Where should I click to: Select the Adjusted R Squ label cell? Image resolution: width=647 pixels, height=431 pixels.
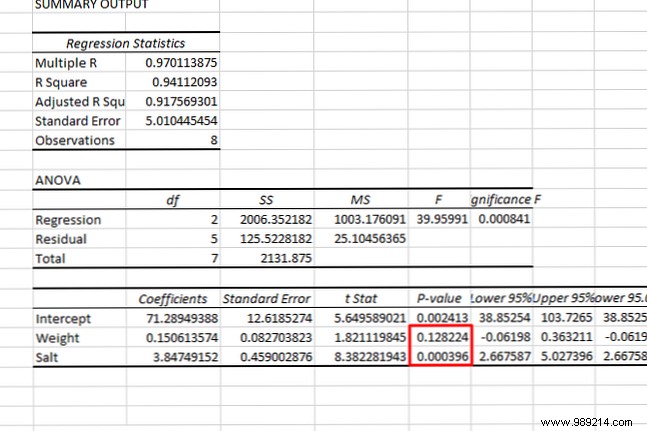80,102
